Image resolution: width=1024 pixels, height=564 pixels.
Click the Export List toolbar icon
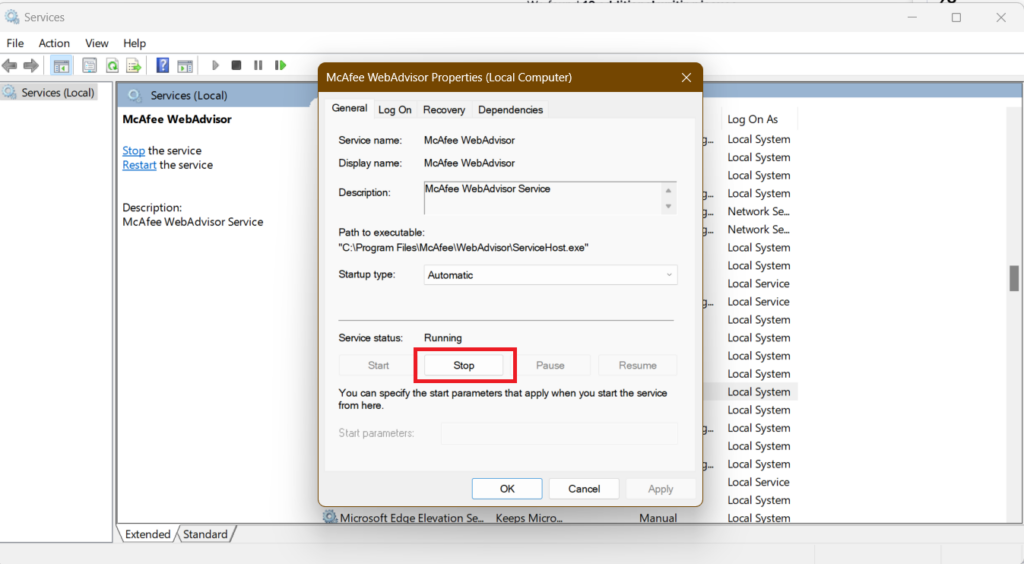[x=134, y=65]
